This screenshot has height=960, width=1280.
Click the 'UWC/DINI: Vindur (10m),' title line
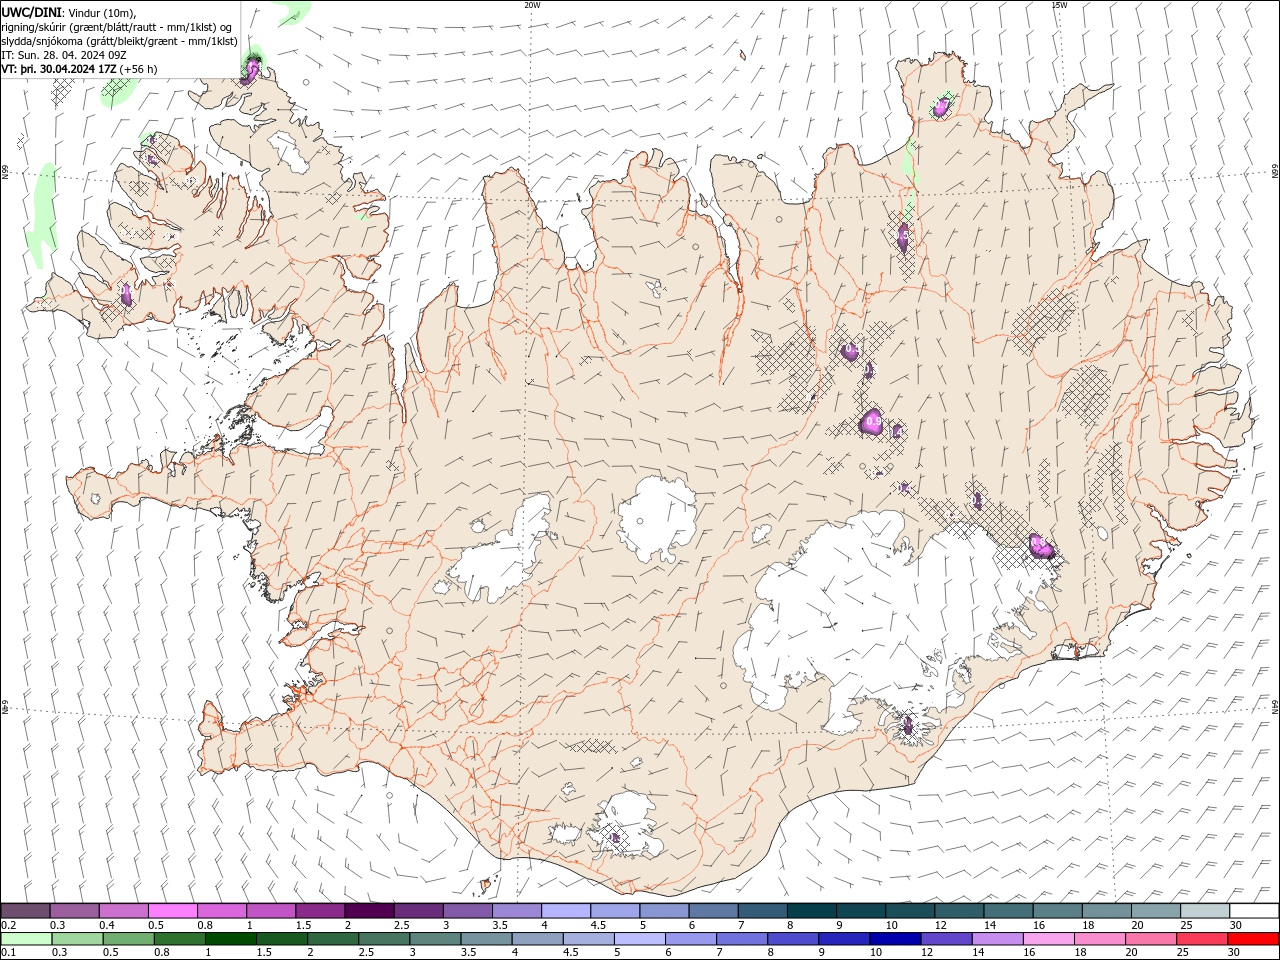[69, 11]
